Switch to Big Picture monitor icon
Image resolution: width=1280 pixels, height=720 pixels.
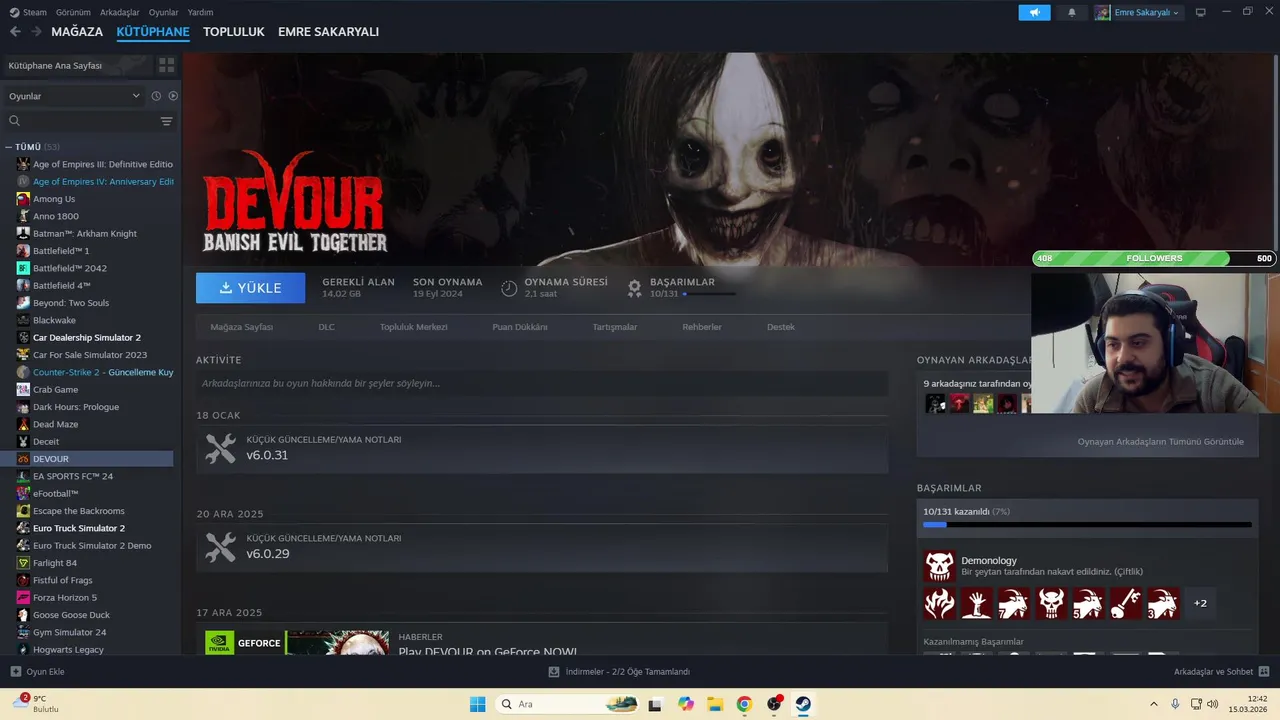click(1201, 12)
